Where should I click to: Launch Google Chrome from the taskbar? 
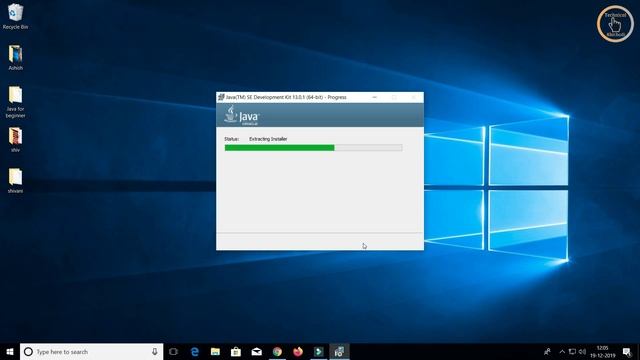click(277, 351)
